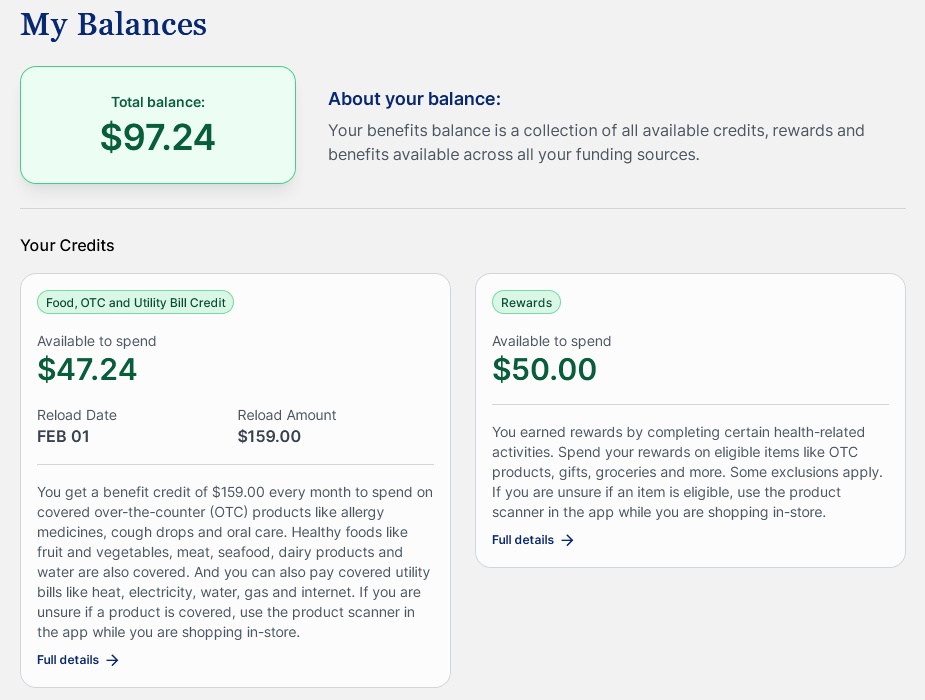925x700 pixels.
Task: Click the $50.00 rewards amount
Action: pos(544,369)
